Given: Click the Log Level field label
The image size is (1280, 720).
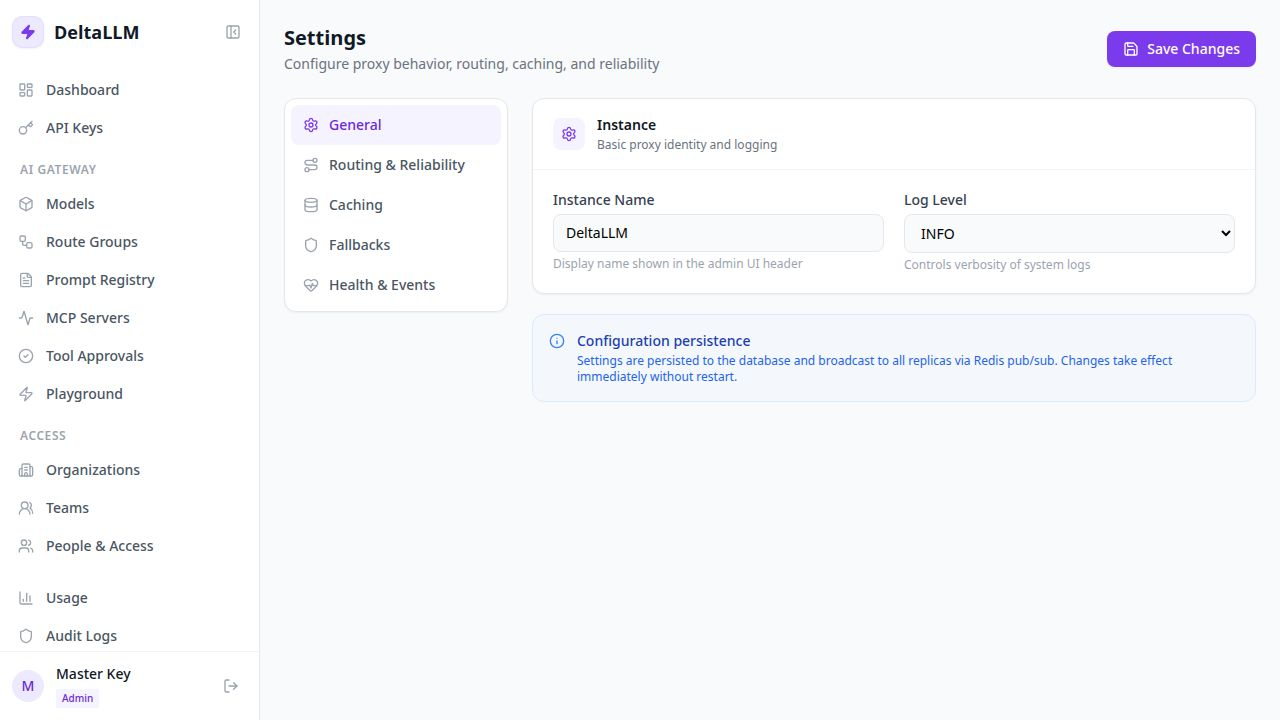Looking at the screenshot, I should click(x=935, y=200).
